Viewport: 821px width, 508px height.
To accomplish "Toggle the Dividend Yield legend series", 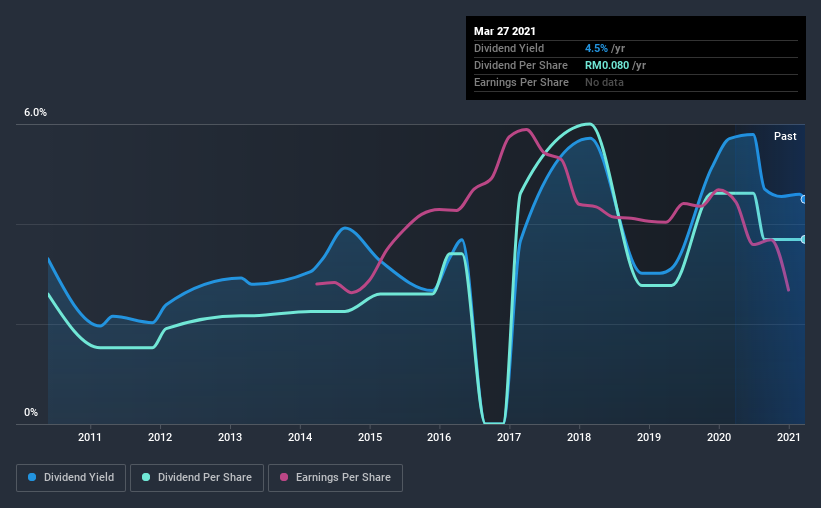I will pyautogui.click(x=71, y=478).
